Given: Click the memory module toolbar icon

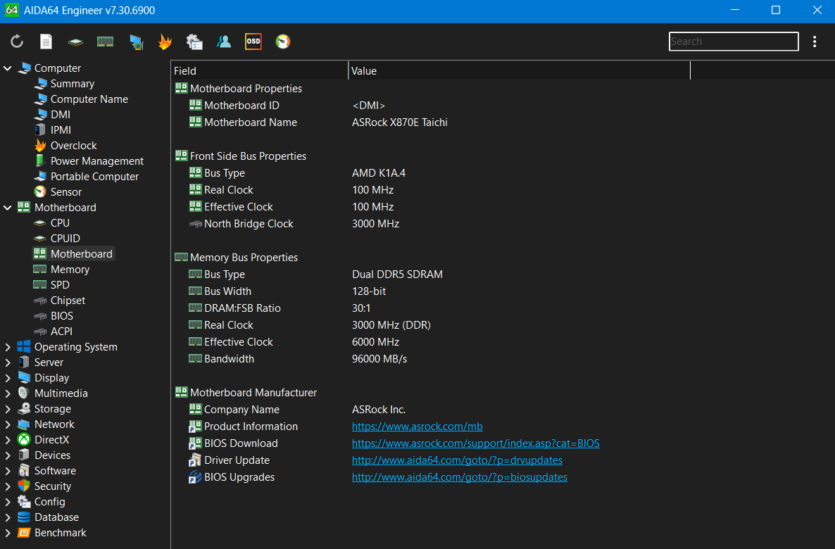Looking at the screenshot, I should [105, 42].
